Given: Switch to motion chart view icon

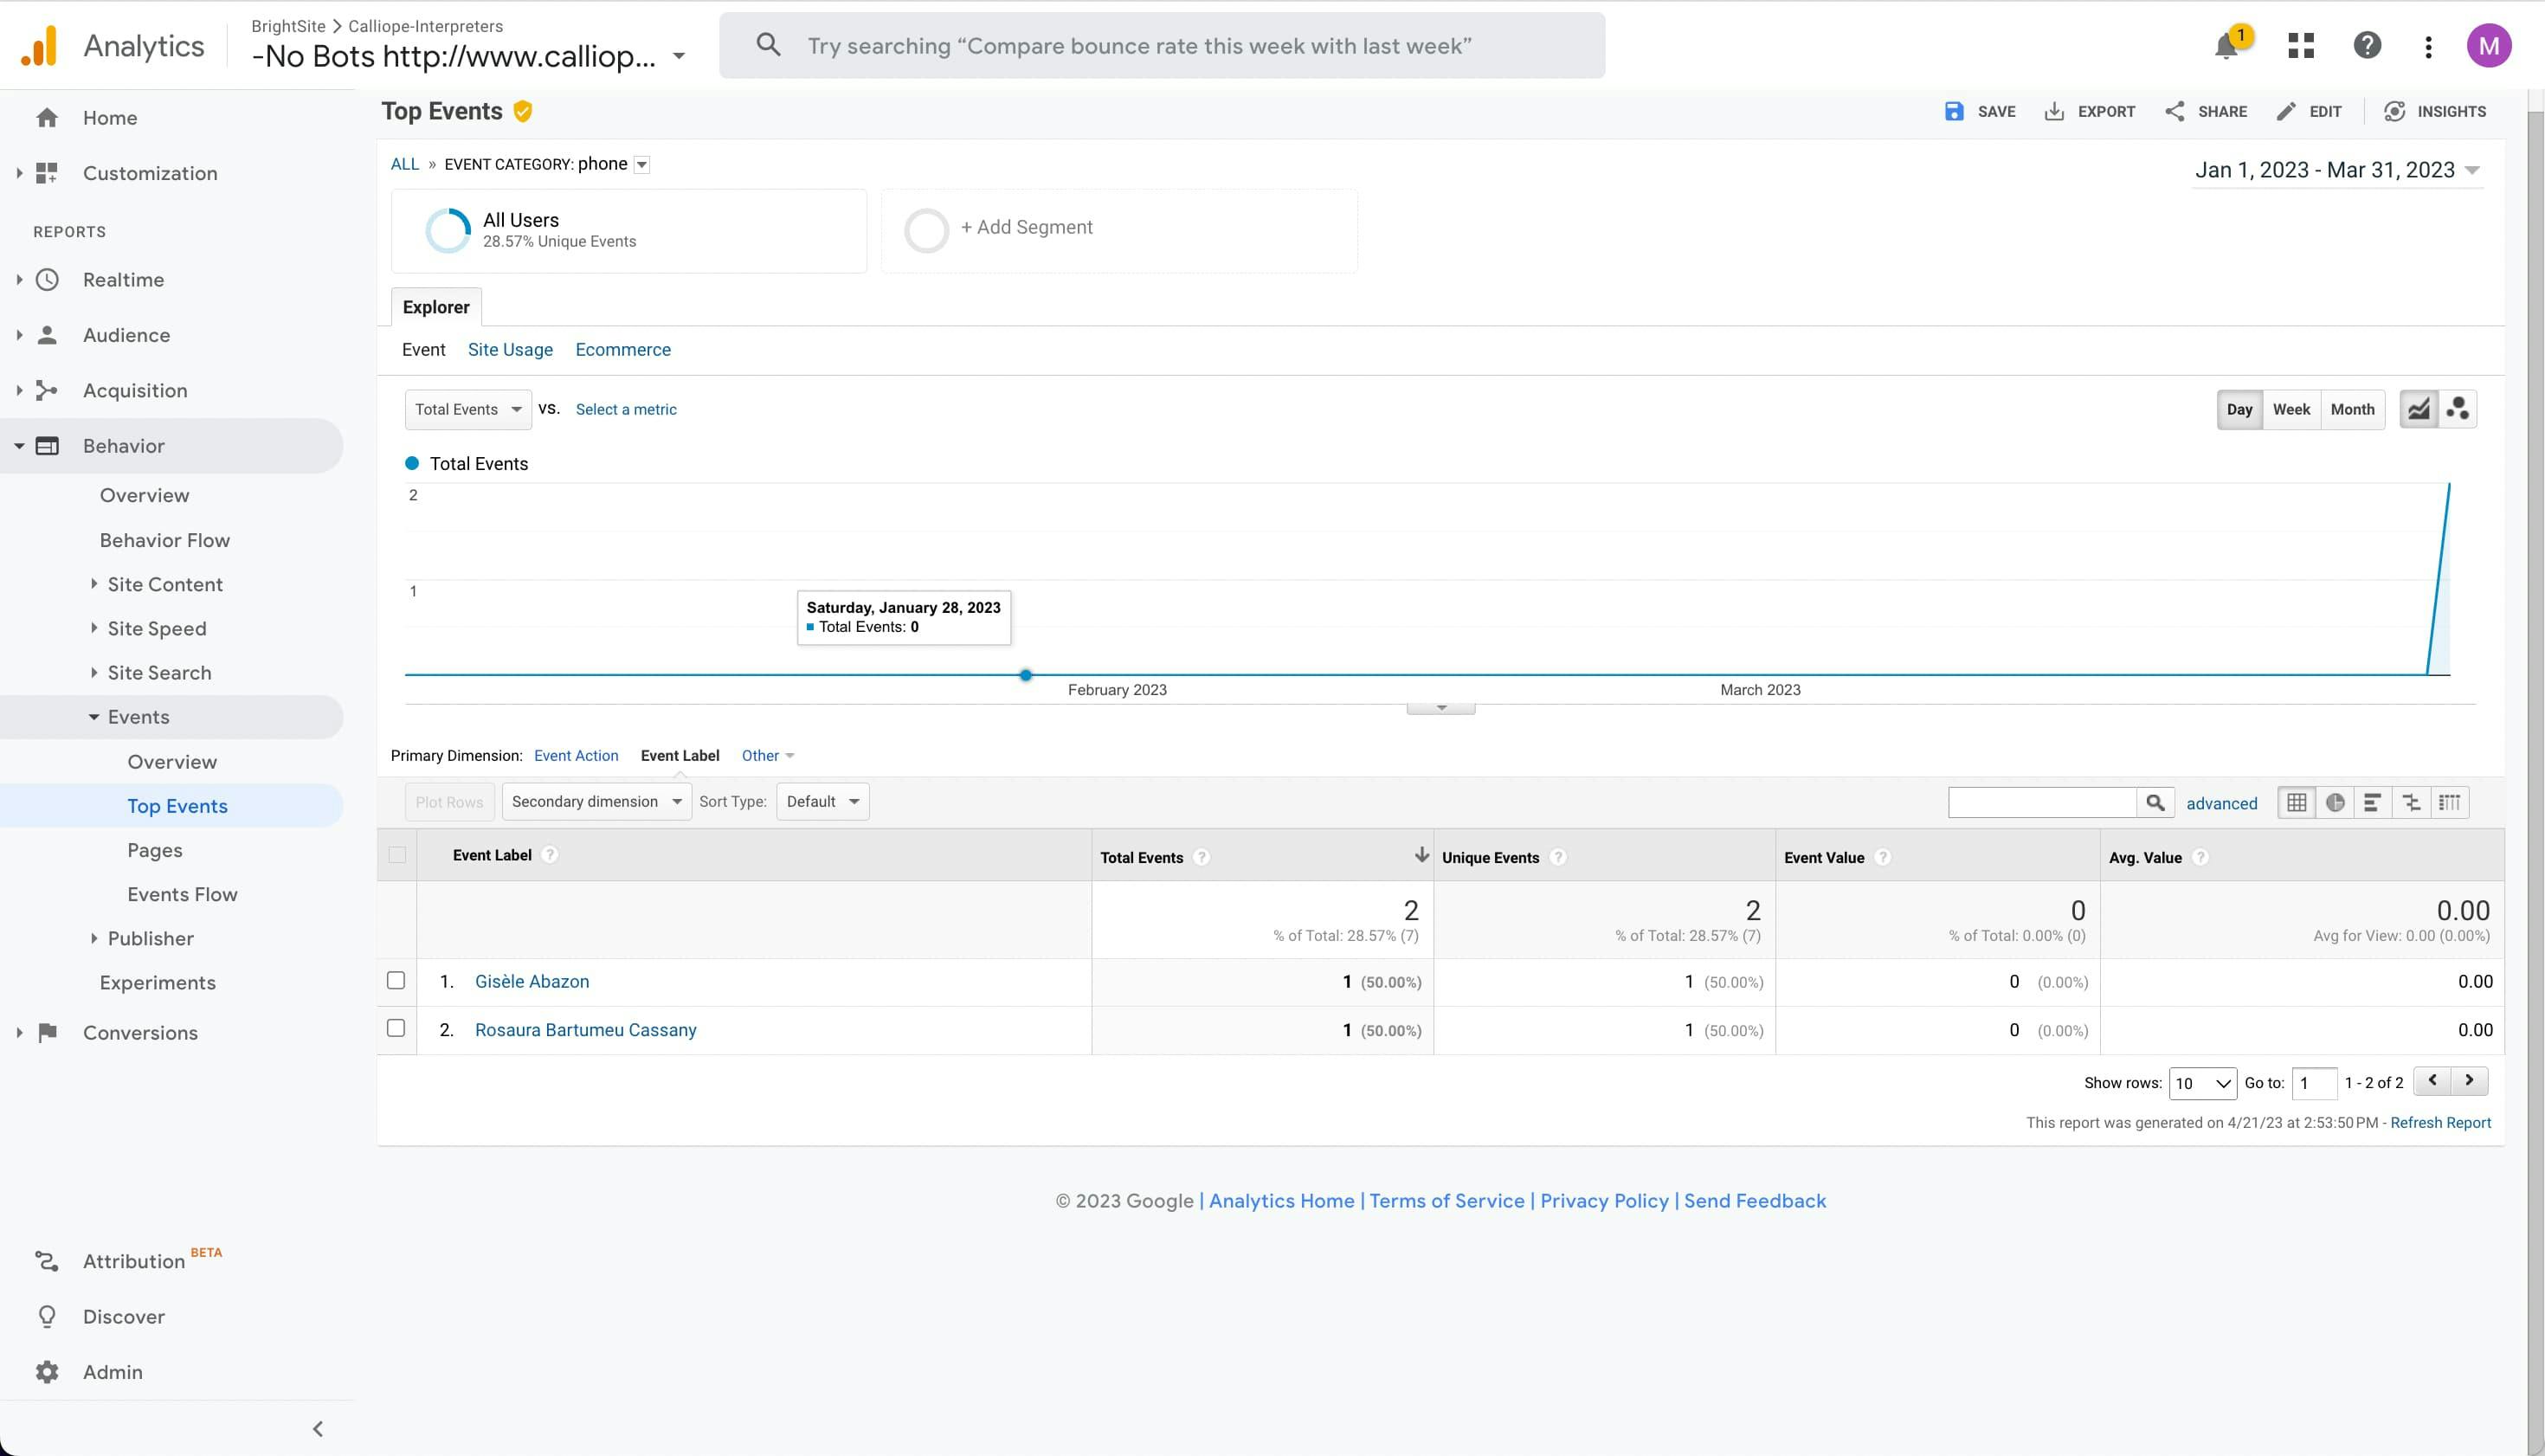Looking at the screenshot, I should [x=2457, y=409].
